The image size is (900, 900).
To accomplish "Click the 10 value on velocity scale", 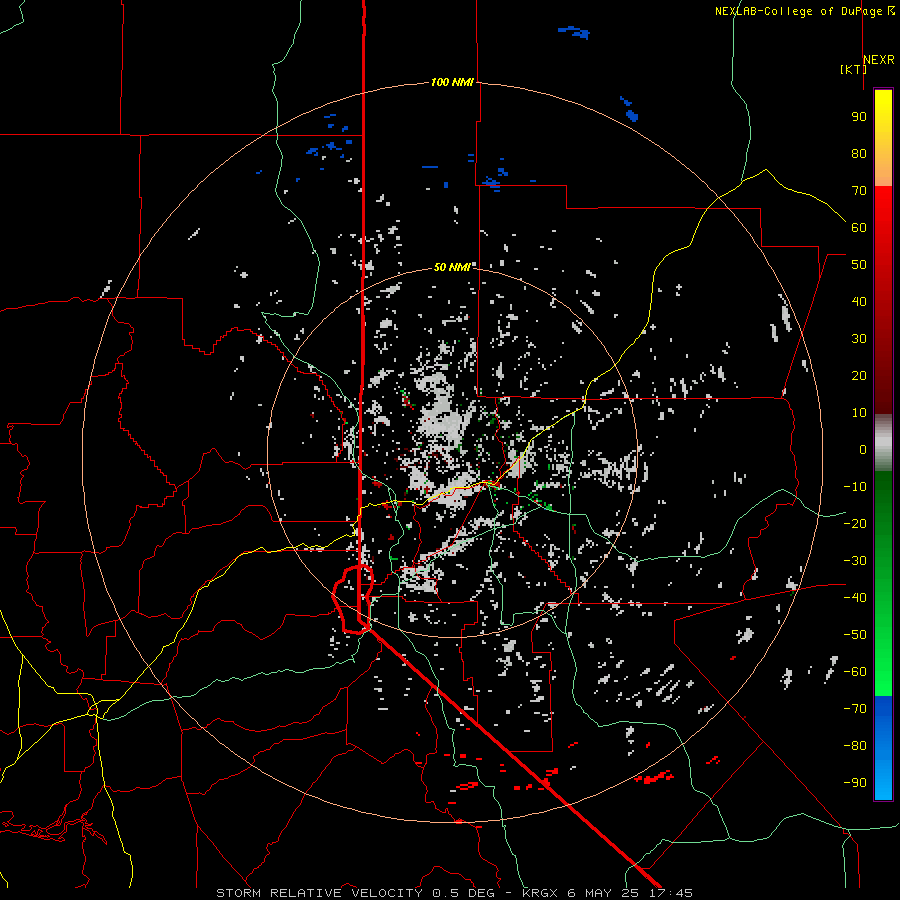I will point(859,413).
